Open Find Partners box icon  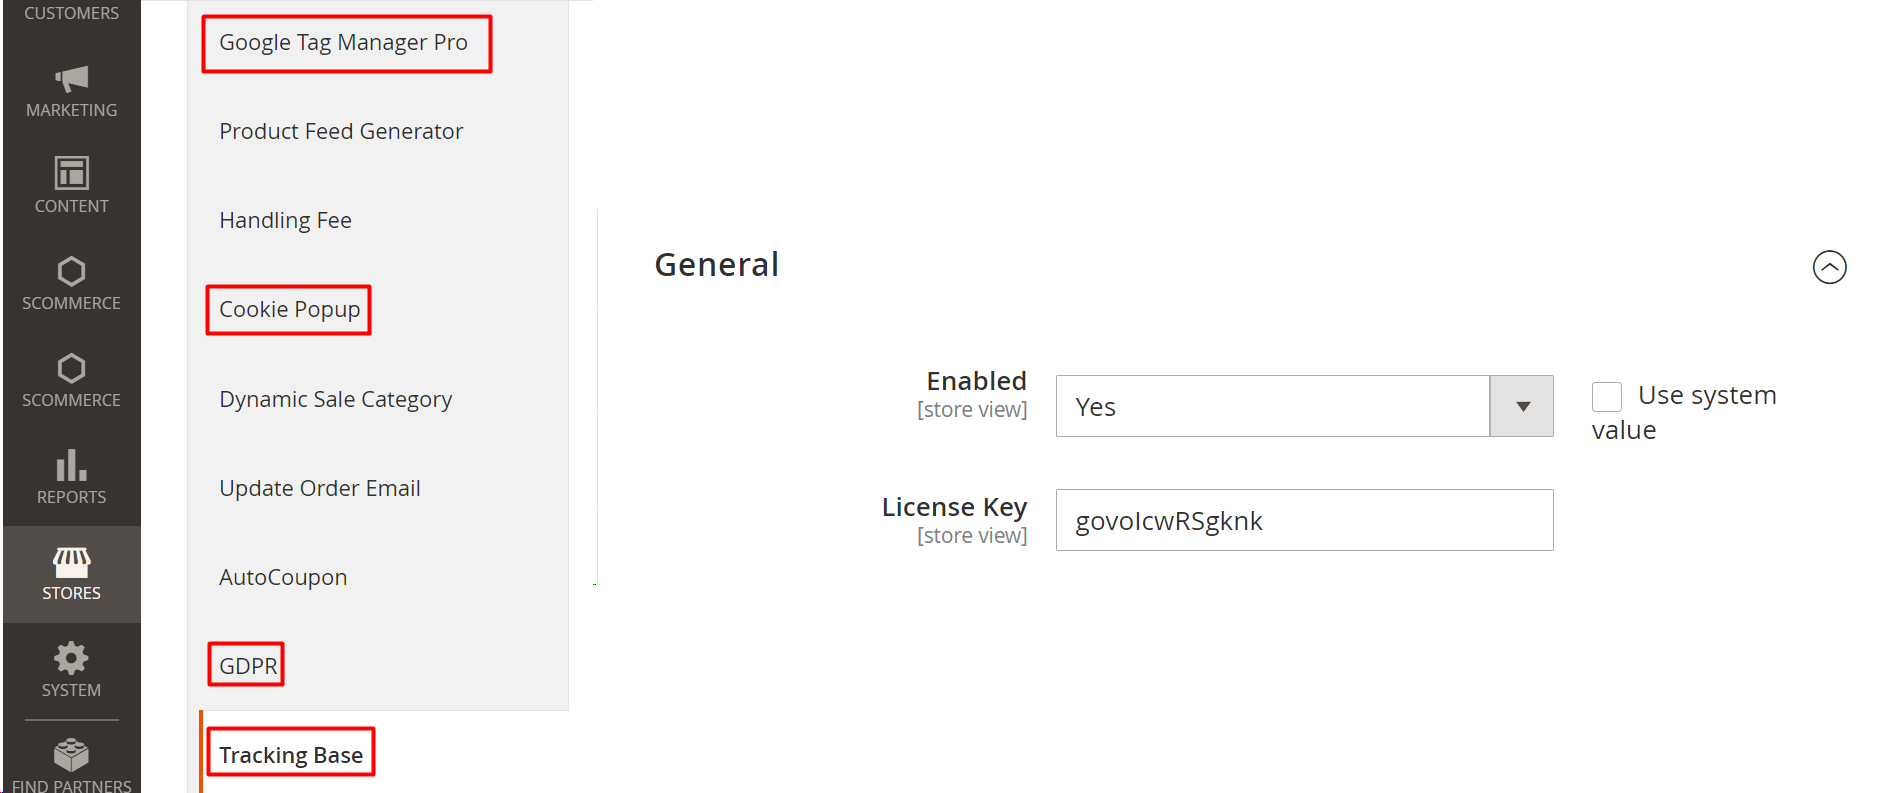coord(71,755)
